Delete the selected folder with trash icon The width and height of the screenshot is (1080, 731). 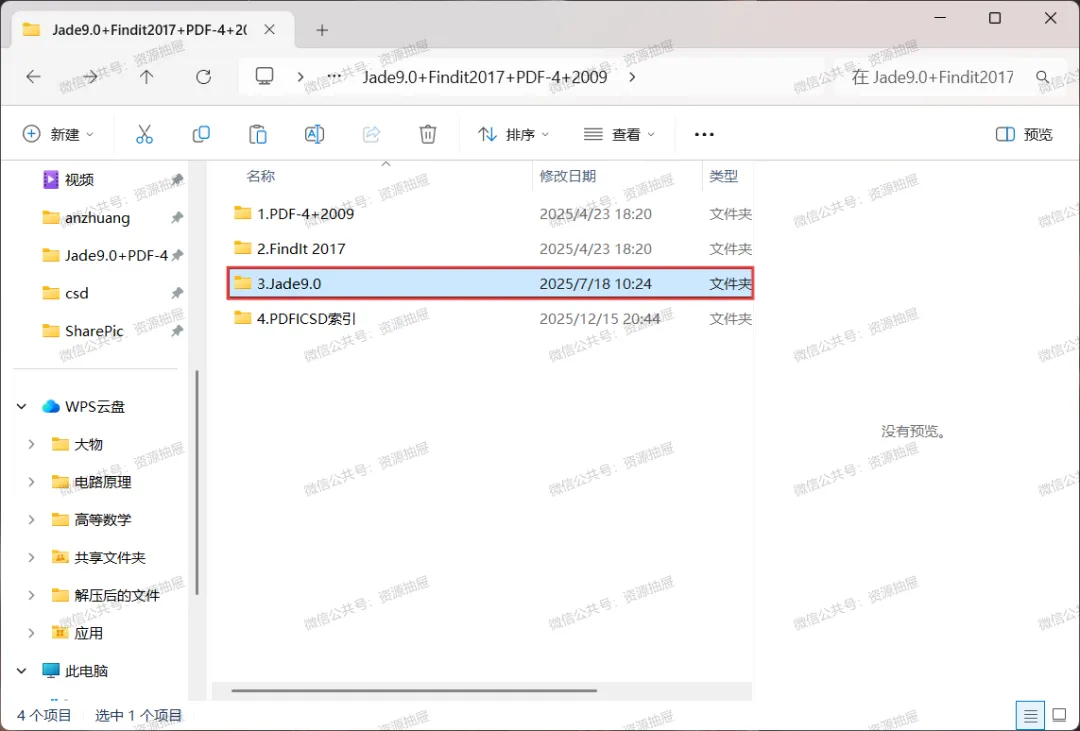[x=428, y=134]
